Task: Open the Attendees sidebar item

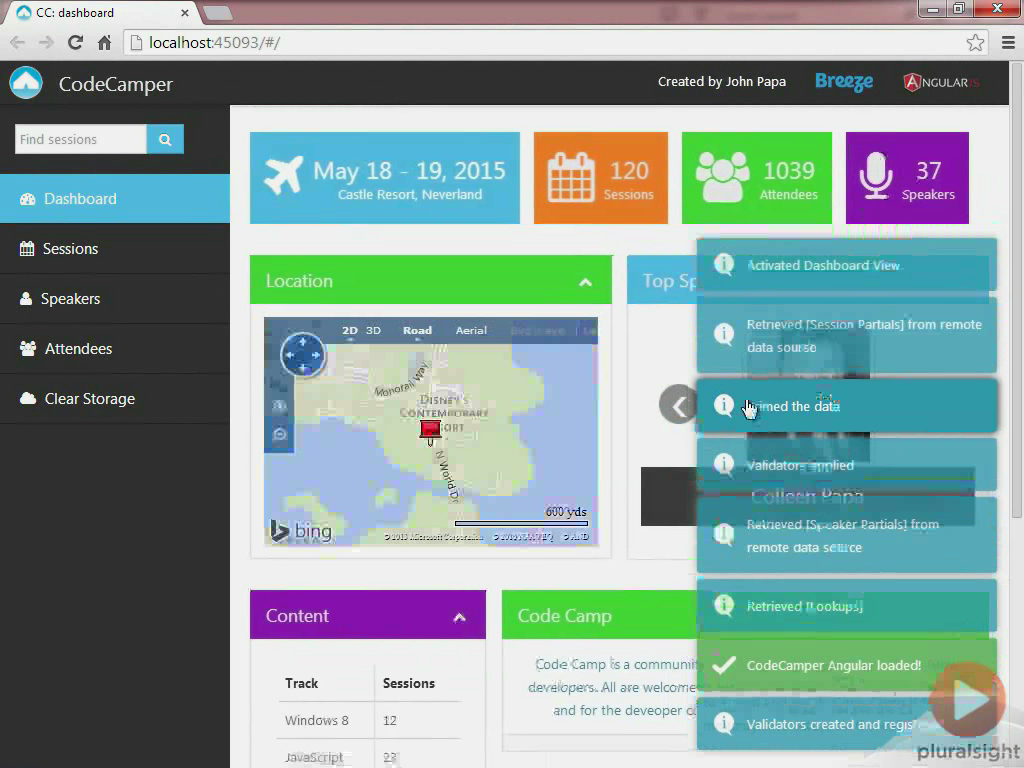Action: (x=115, y=349)
